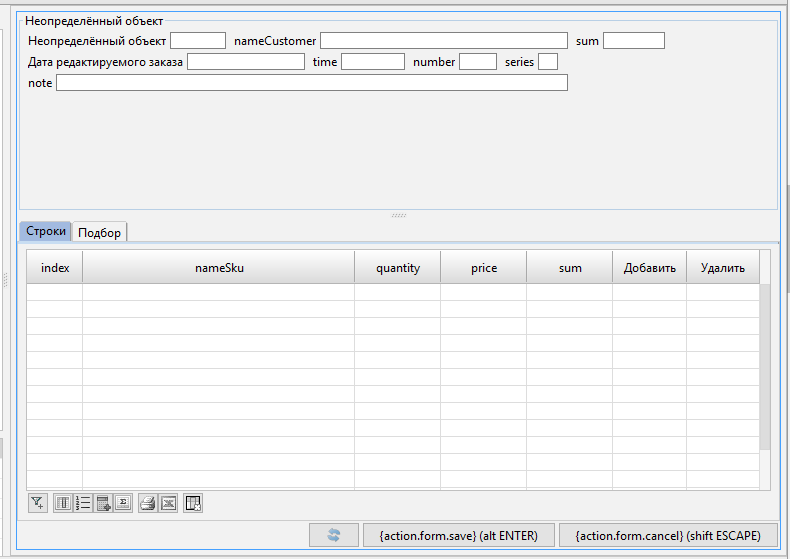Open the Подбор tab
This screenshot has height=559, width=790.
[x=100, y=233]
